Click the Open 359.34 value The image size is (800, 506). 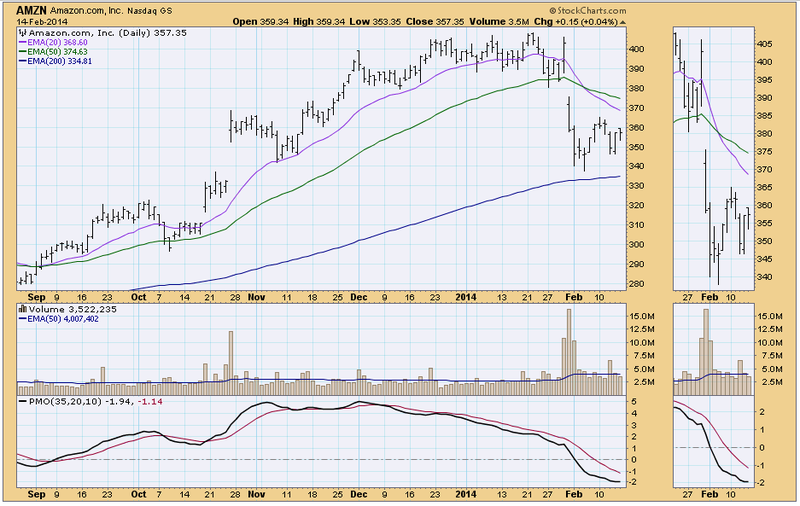261,21
